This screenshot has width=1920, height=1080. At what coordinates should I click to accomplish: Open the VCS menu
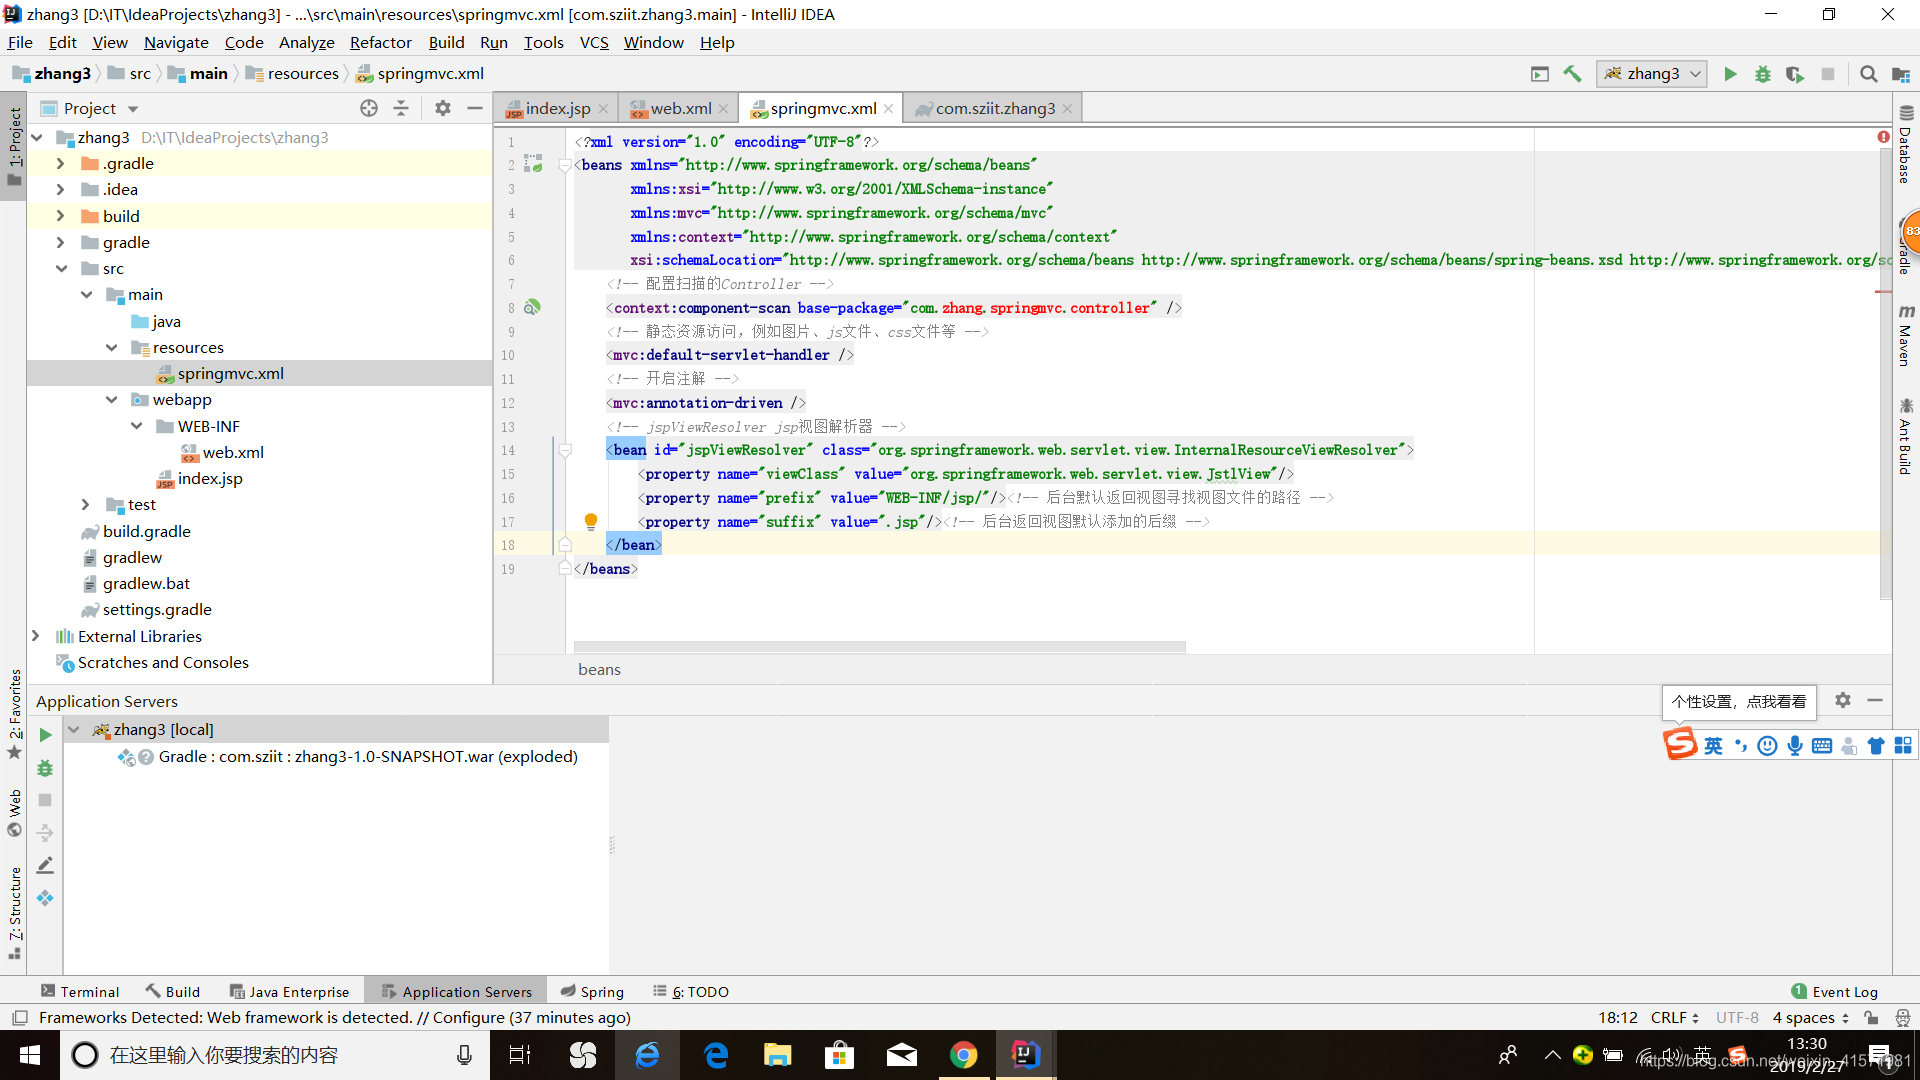tap(594, 42)
